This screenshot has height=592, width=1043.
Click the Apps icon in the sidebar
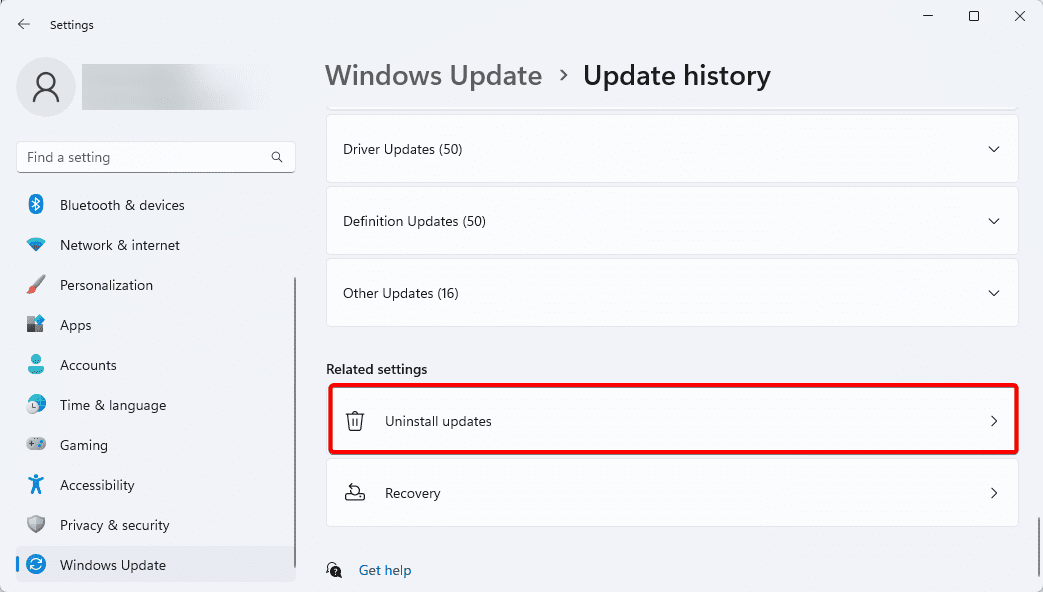click(x=36, y=325)
